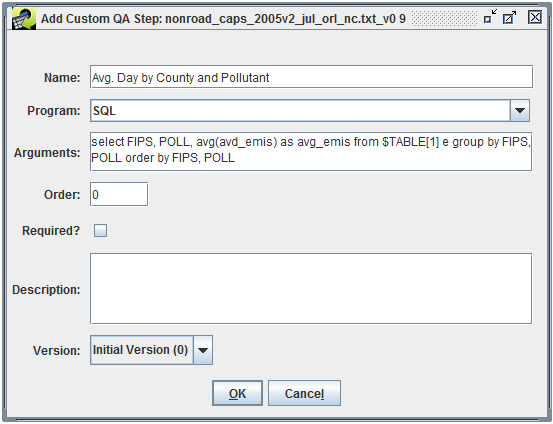Select Initial Version (0) combo box

coord(151,350)
